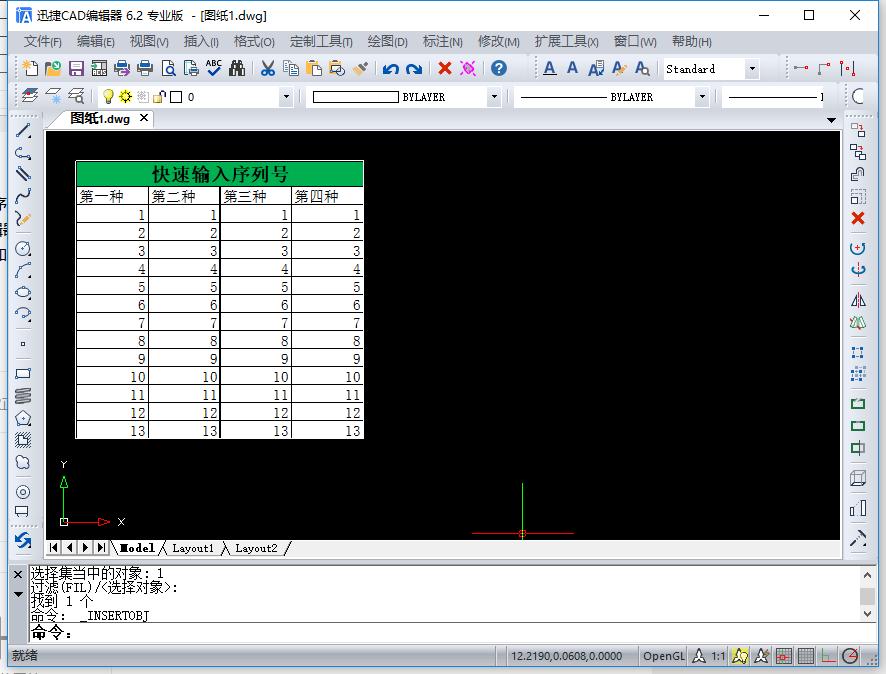886x674 pixels.
Task: Open help with the question mark icon
Action: pos(499,69)
